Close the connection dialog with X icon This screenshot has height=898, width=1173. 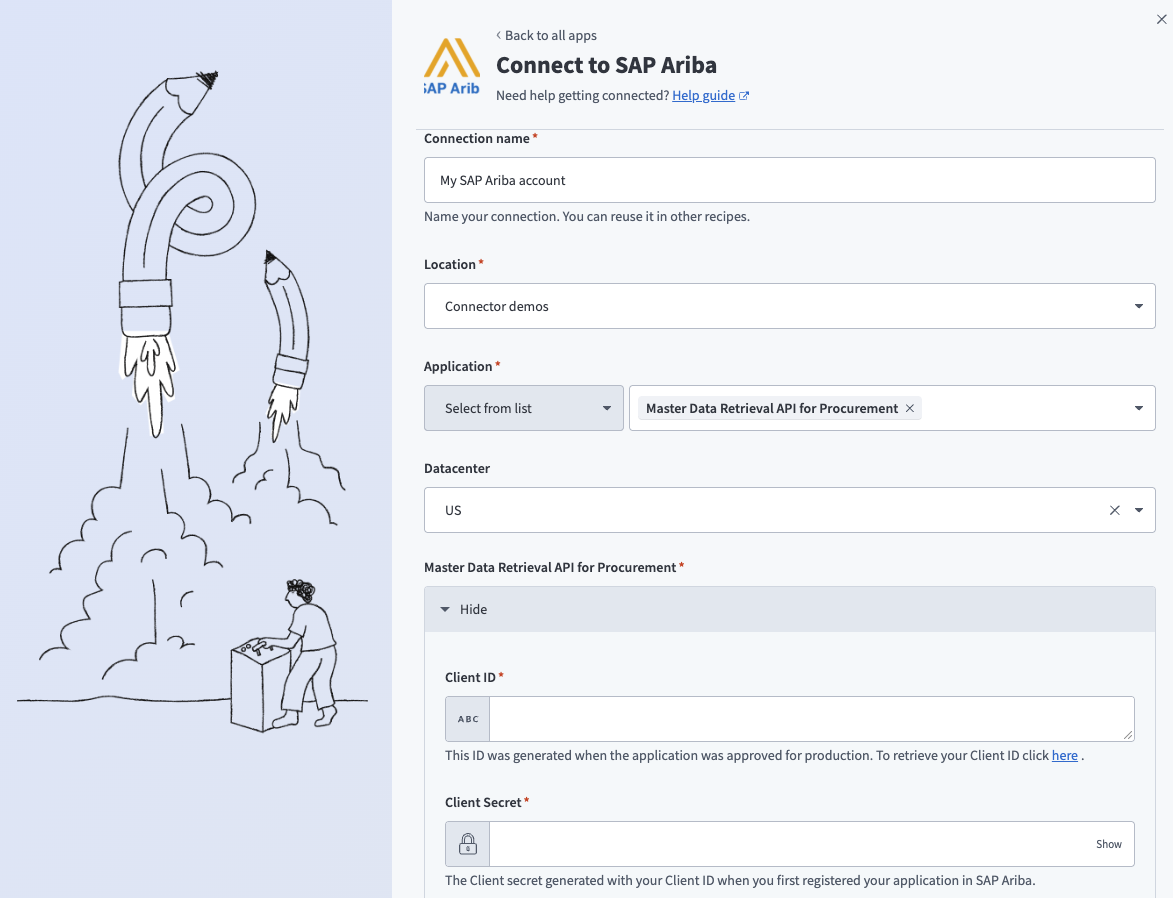1161,20
